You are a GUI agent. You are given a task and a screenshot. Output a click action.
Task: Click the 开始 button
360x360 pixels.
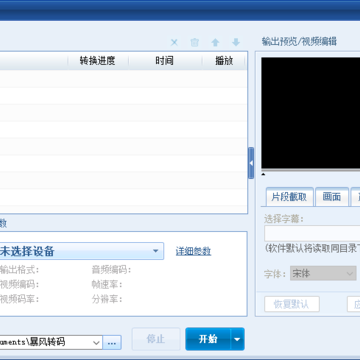point(208,339)
